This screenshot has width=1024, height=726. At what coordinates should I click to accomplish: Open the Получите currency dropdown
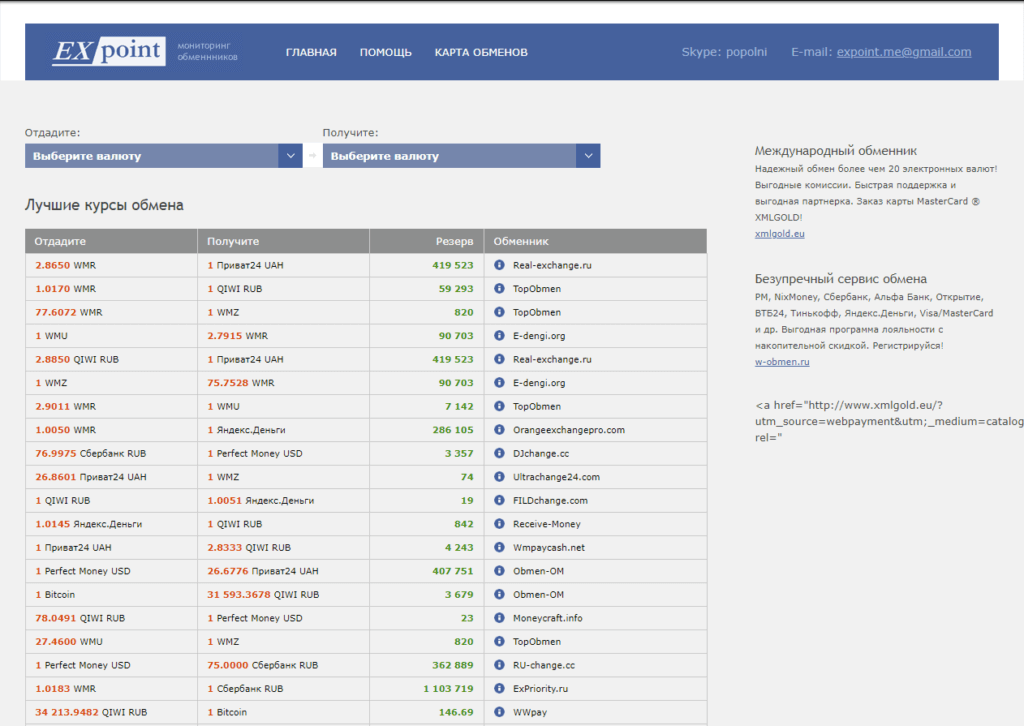[461, 156]
